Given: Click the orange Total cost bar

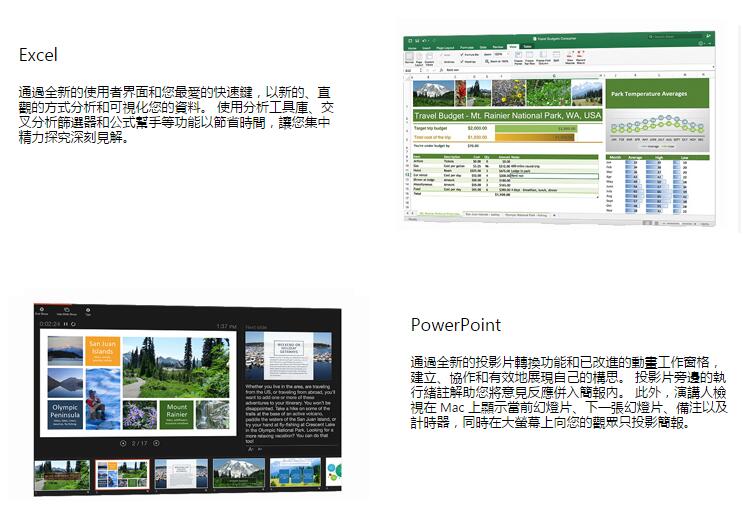Looking at the screenshot, I should click(x=535, y=137).
